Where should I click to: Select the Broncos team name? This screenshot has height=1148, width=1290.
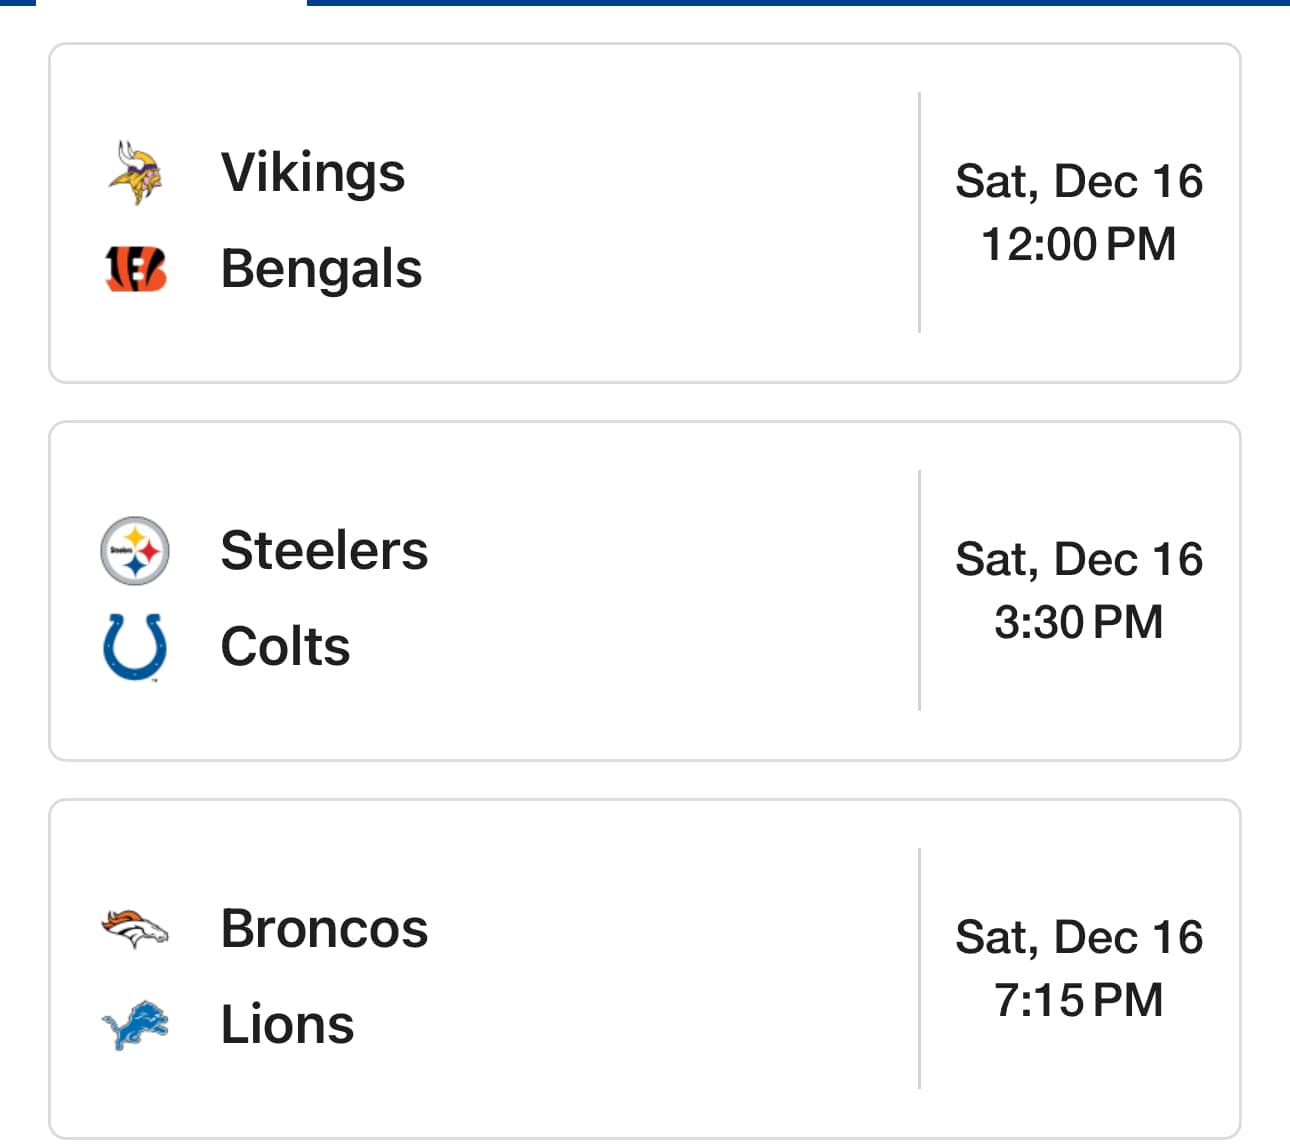[x=324, y=929]
